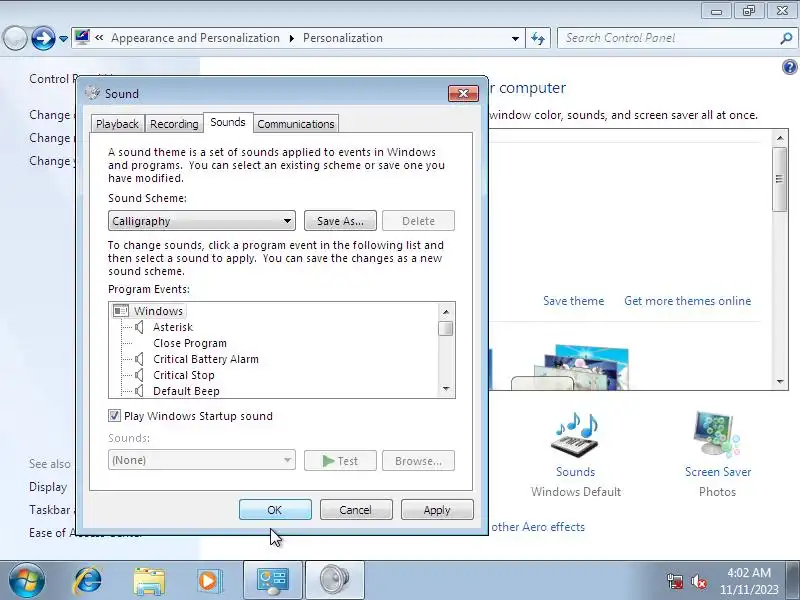Click Program Events scrollbar down arrow
Viewport: 800px width, 600px height.
[446, 389]
